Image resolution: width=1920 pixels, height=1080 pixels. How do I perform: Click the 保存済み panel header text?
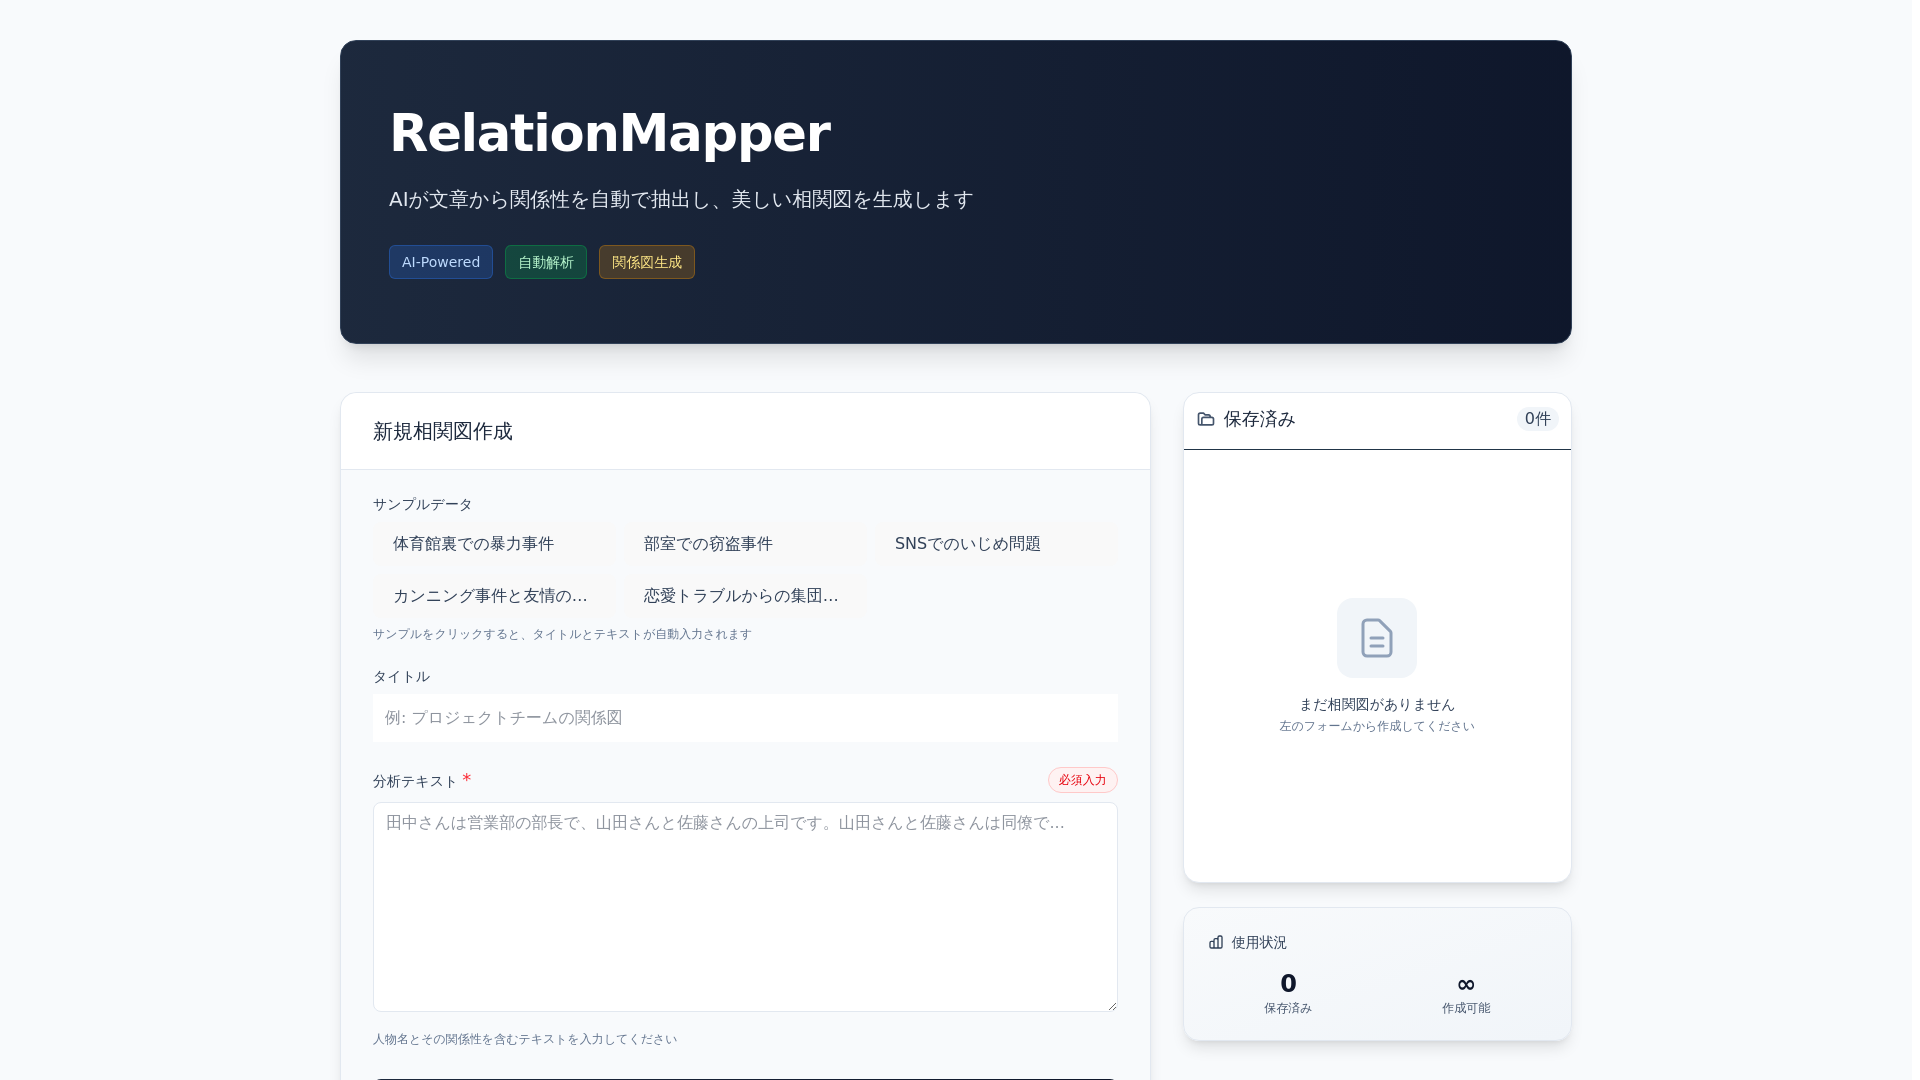[x=1260, y=419]
